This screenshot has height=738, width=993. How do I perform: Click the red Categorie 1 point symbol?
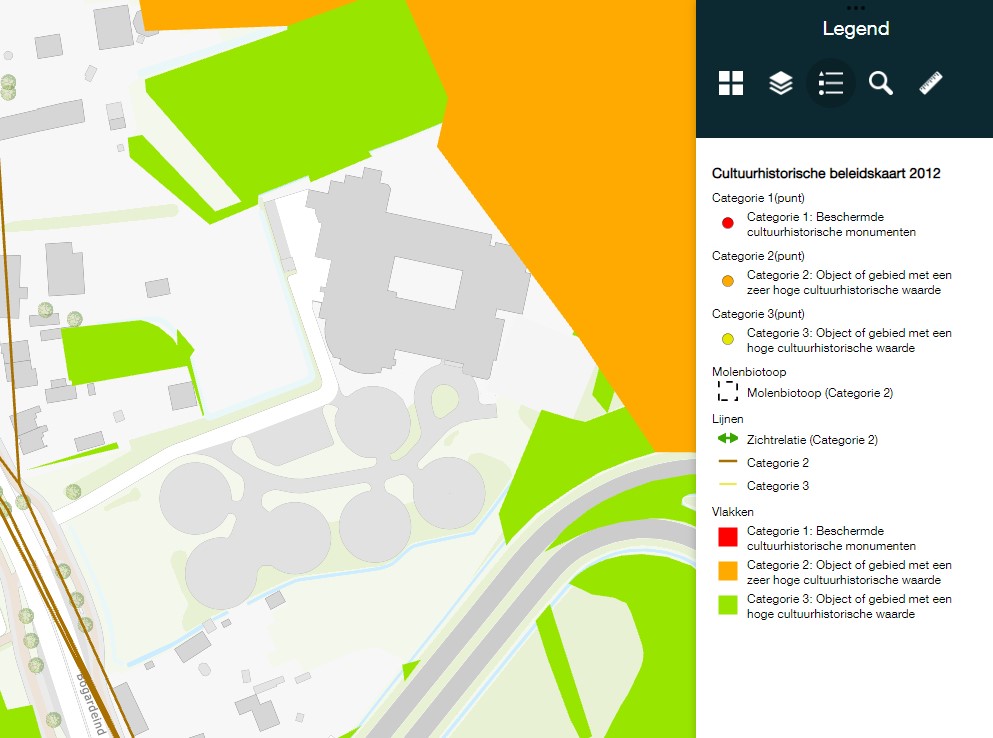coord(728,223)
